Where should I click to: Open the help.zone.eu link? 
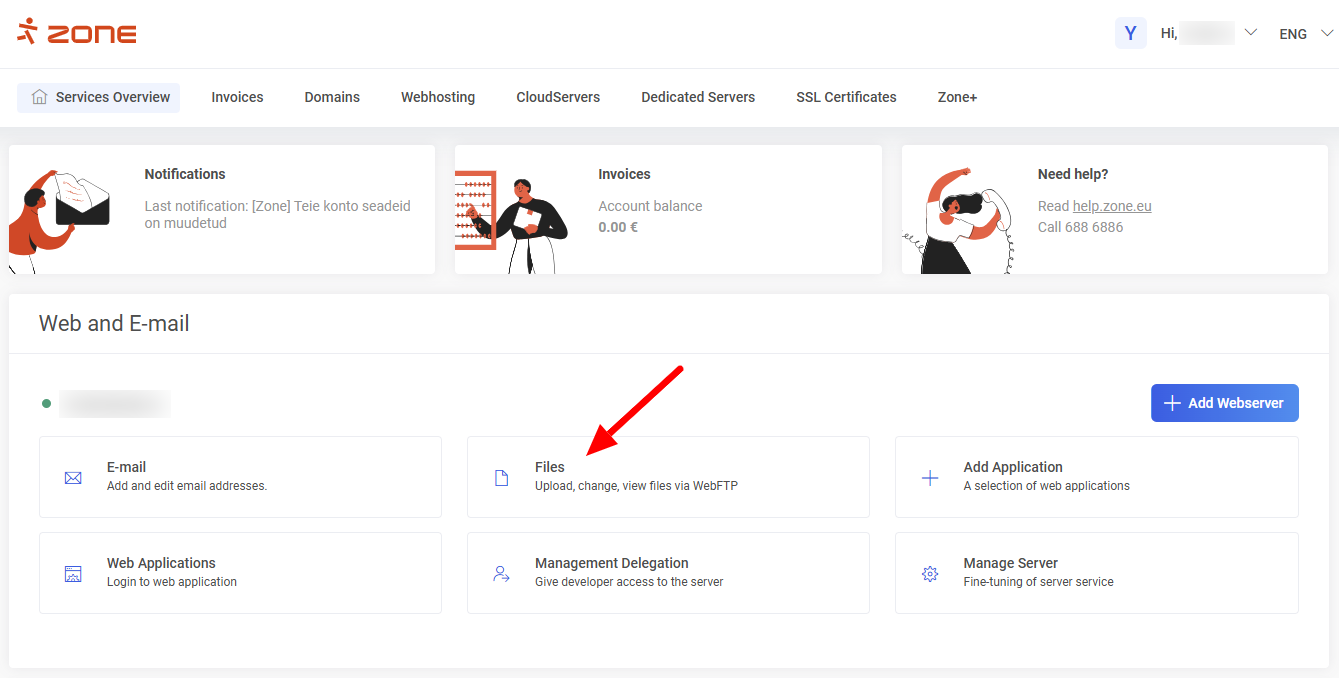(x=1112, y=206)
